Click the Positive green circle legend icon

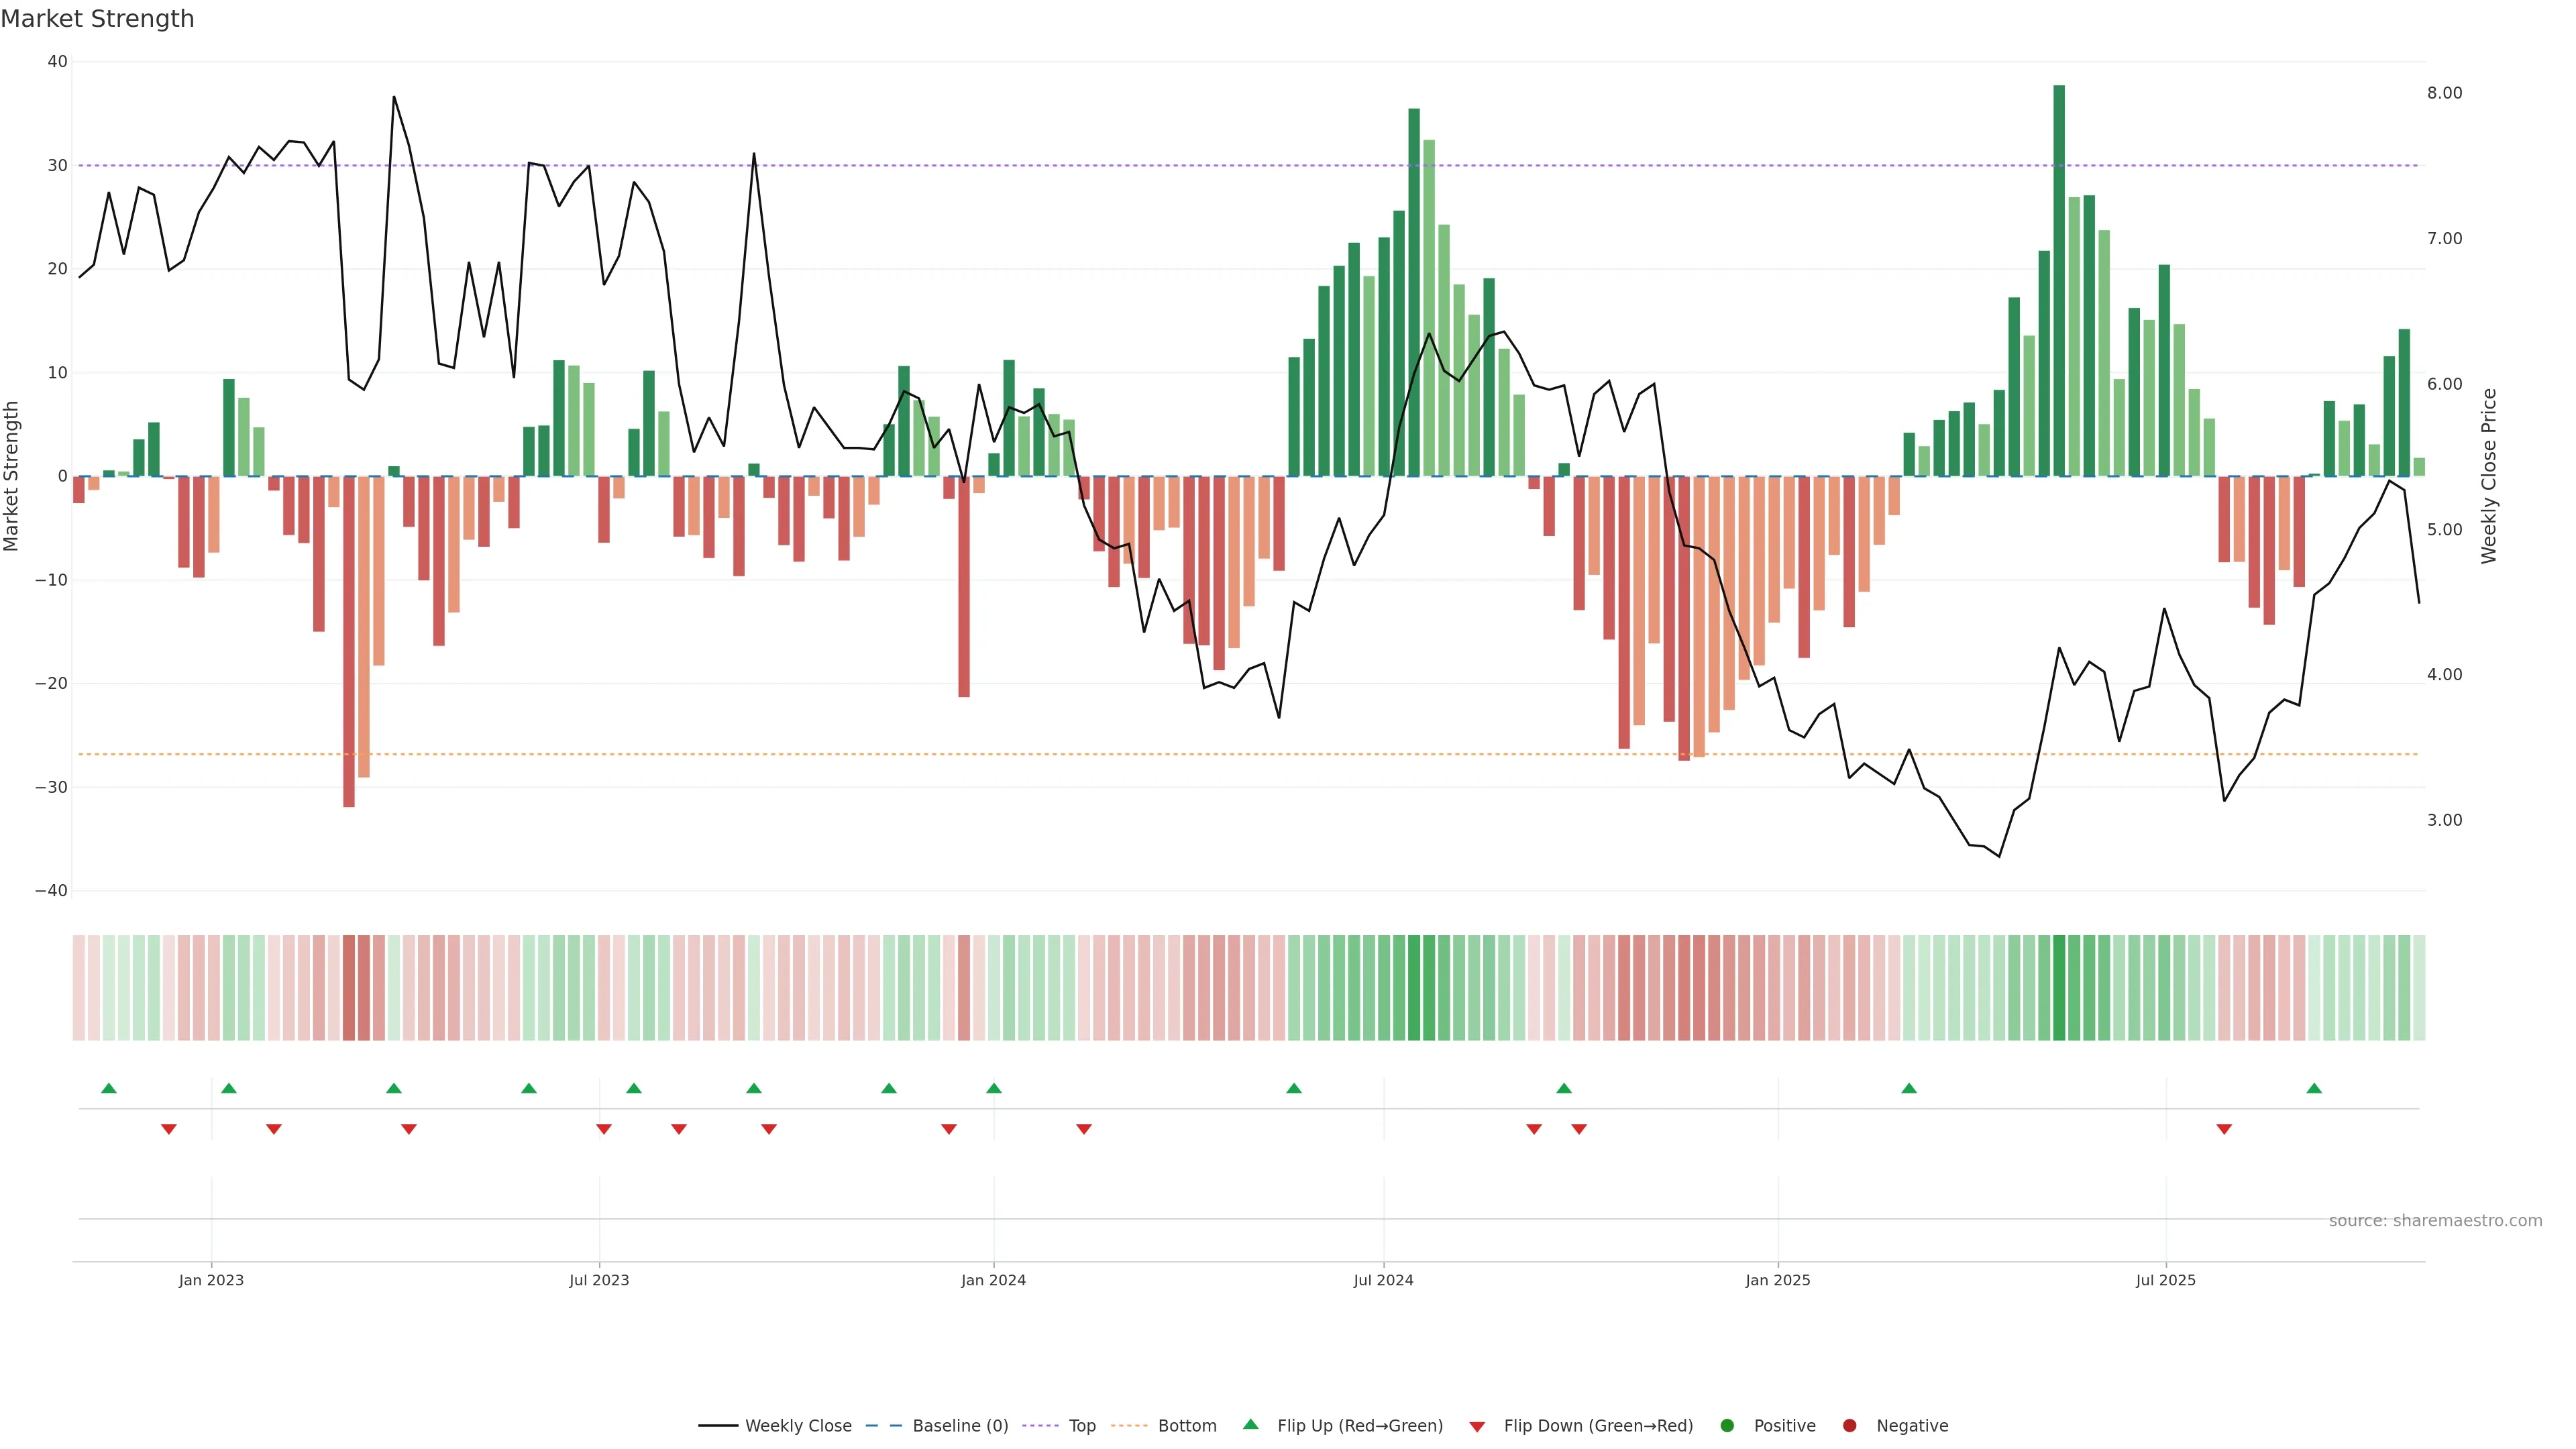pos(1727,1426)
